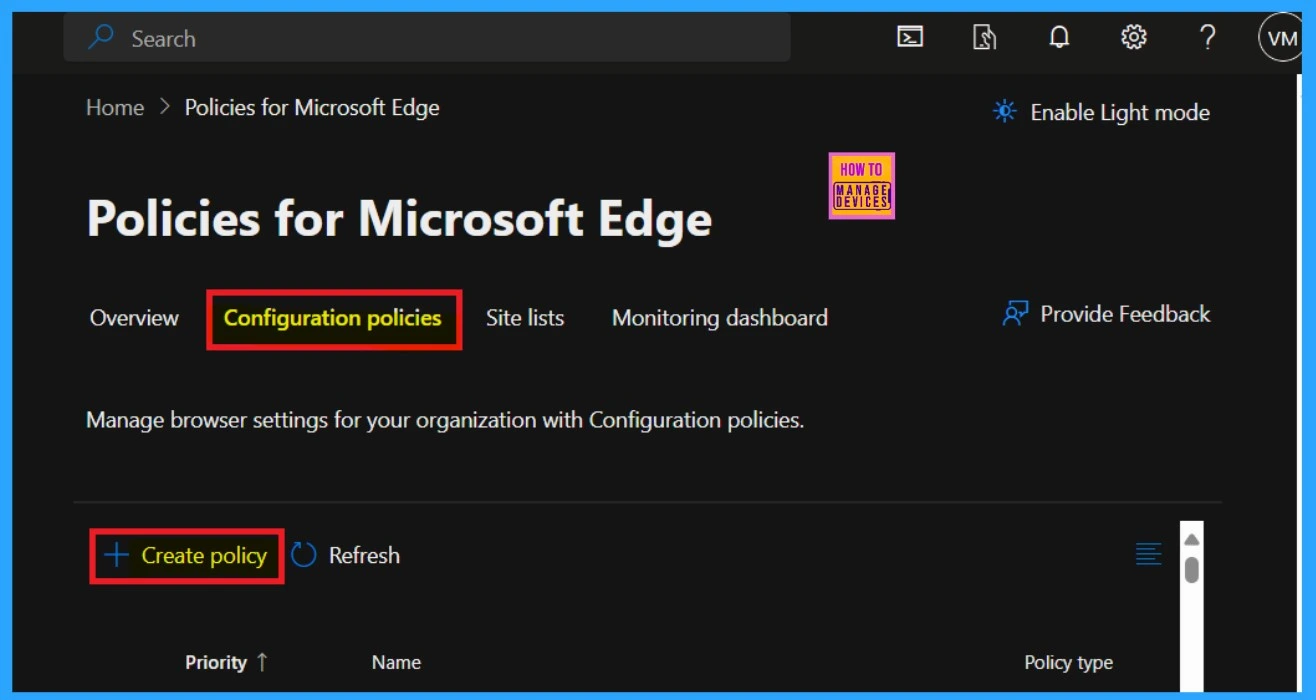Toggle the list density lines icon
The height and width of the screenshot is (700, 1316).
pos(1149,553)
